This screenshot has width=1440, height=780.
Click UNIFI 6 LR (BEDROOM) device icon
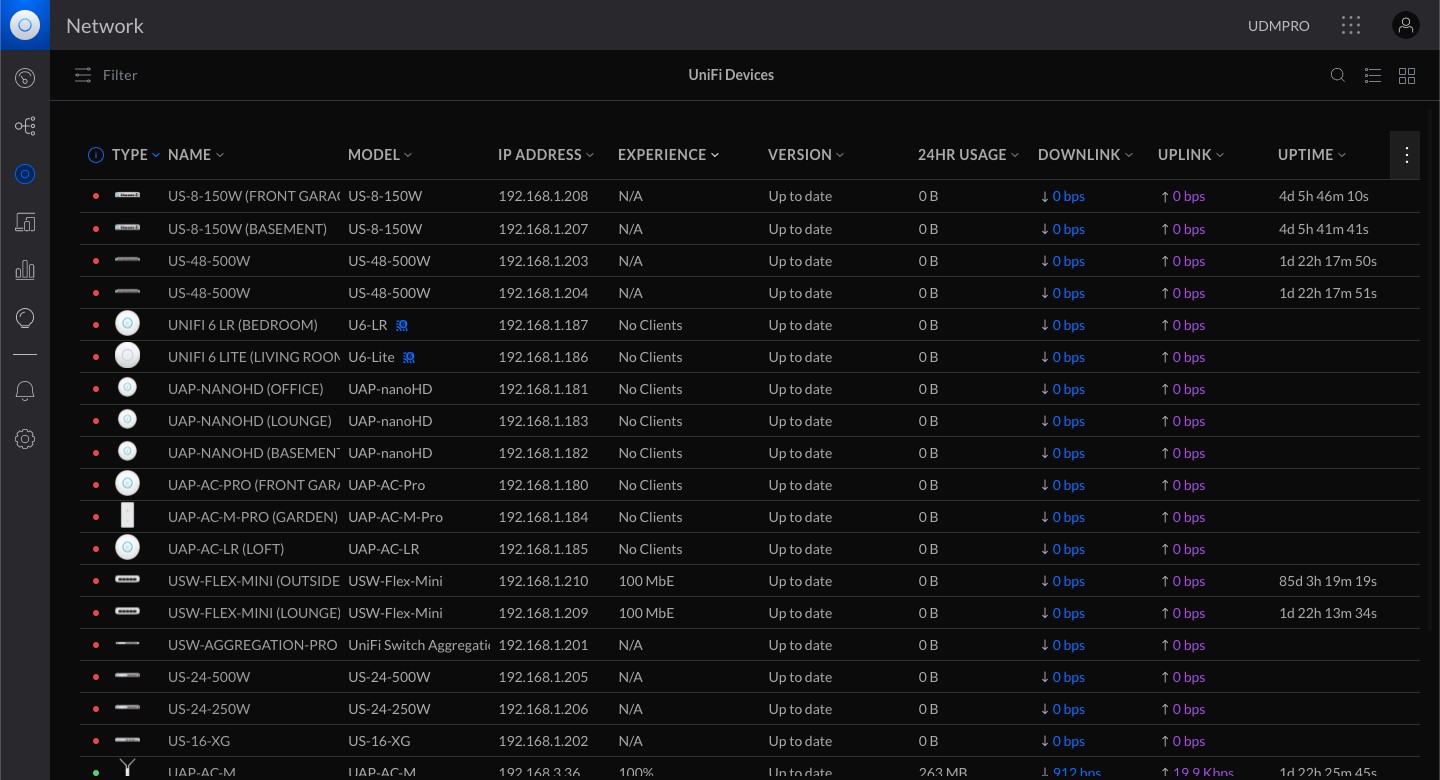click(x=127, y=324)
